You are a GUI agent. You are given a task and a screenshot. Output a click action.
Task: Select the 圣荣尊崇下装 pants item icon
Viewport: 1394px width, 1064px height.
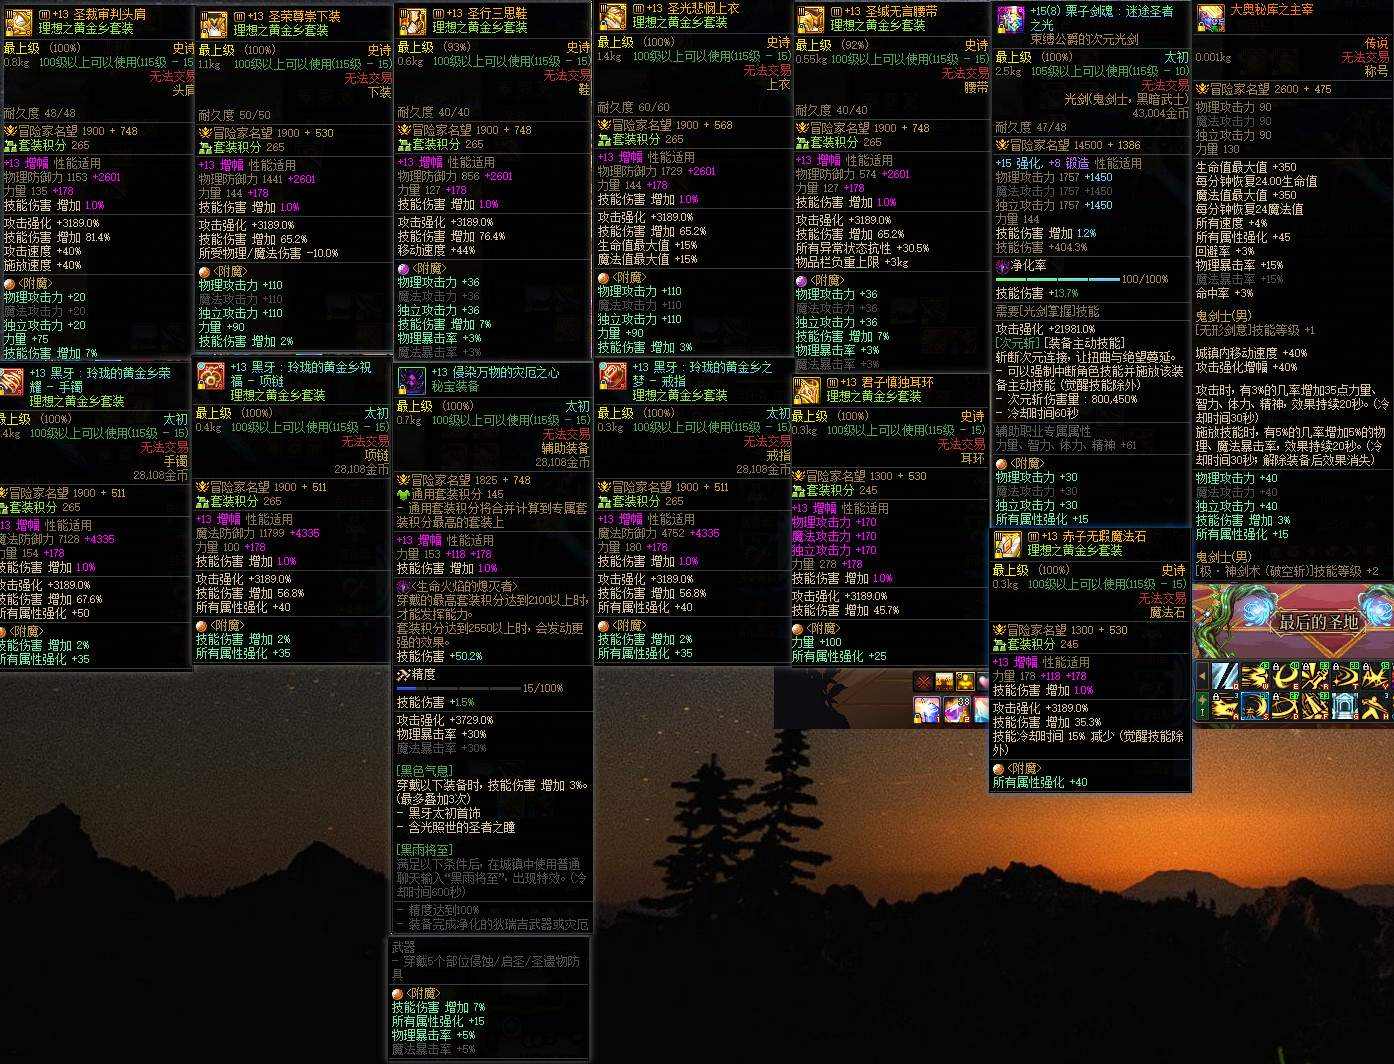point(213,24)
